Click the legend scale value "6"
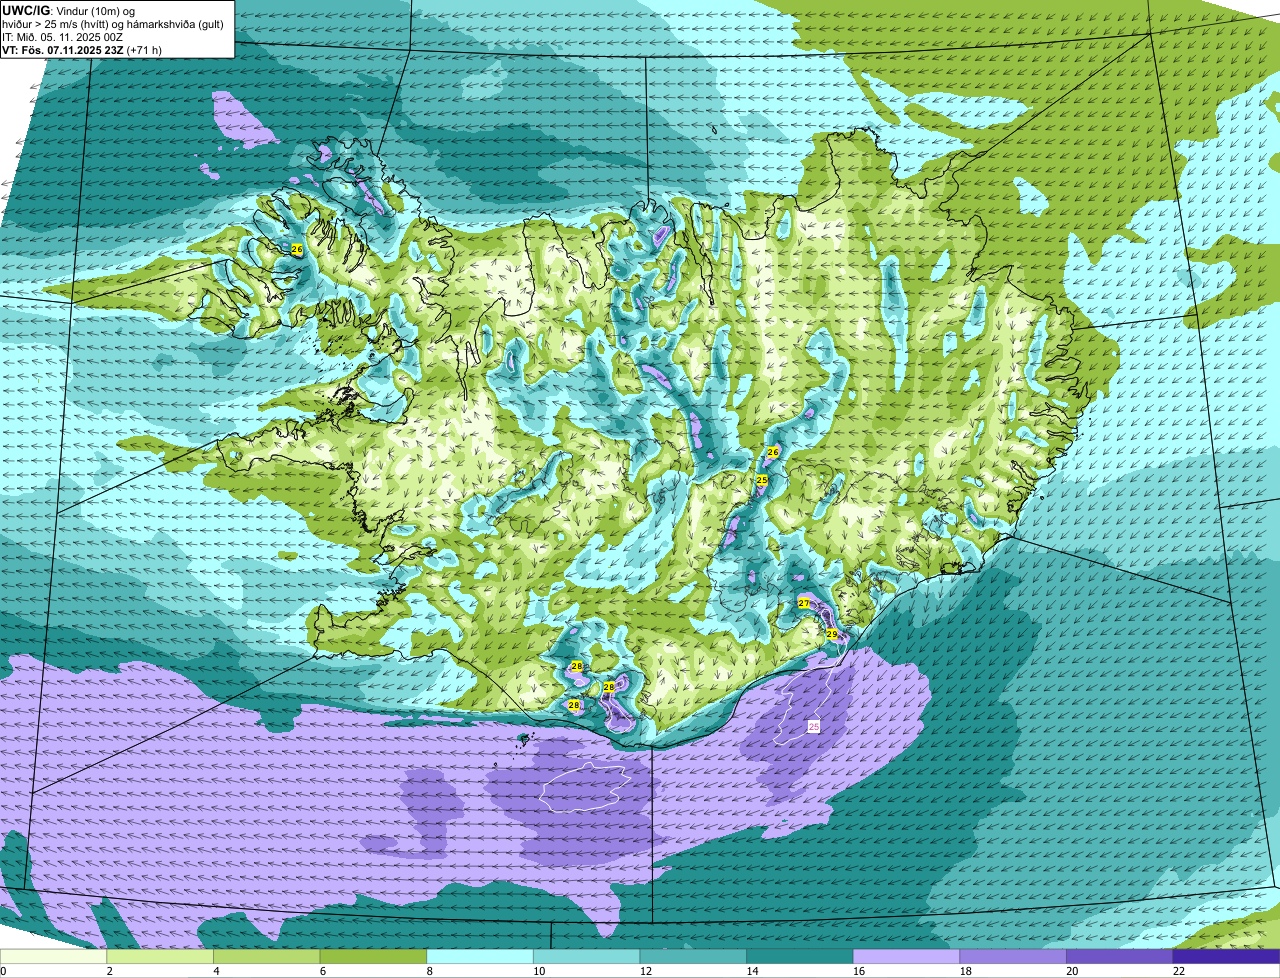This screenshot has height=978, width=1280. tap(322, 971)
